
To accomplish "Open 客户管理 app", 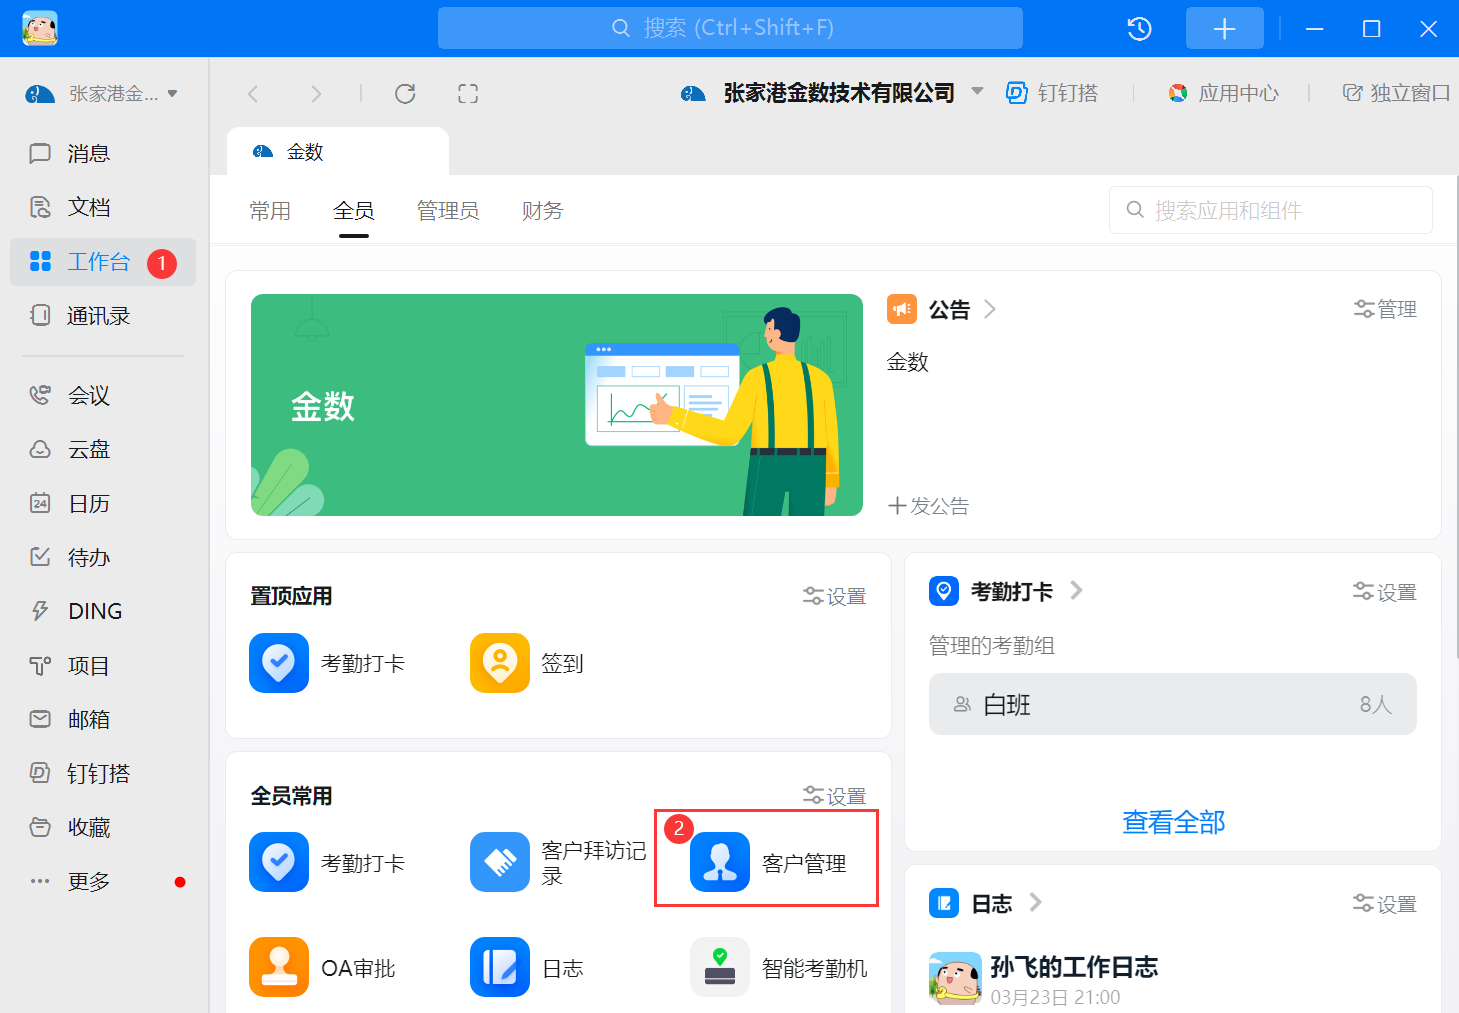I will tap(768, 862).
